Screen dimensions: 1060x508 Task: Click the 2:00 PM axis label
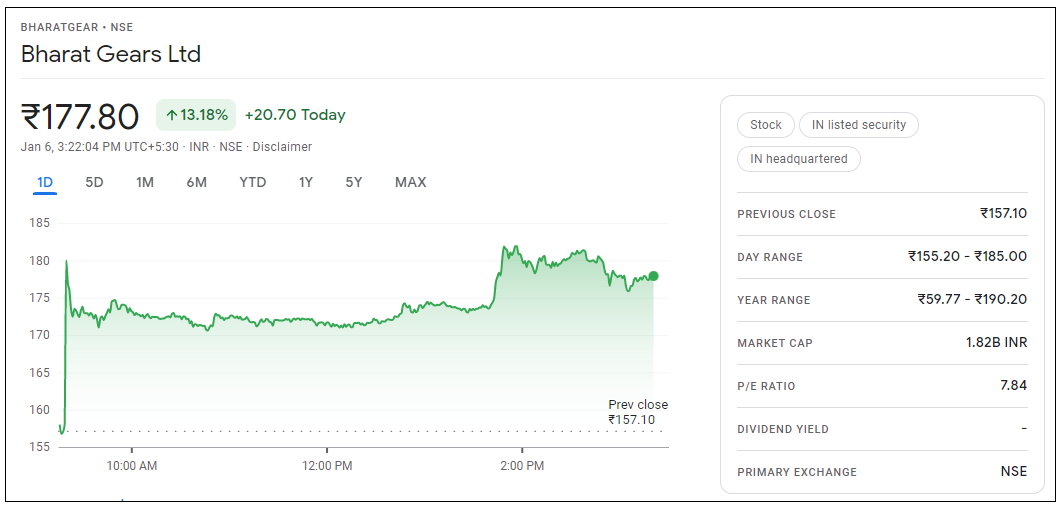[x=522, y=466]
